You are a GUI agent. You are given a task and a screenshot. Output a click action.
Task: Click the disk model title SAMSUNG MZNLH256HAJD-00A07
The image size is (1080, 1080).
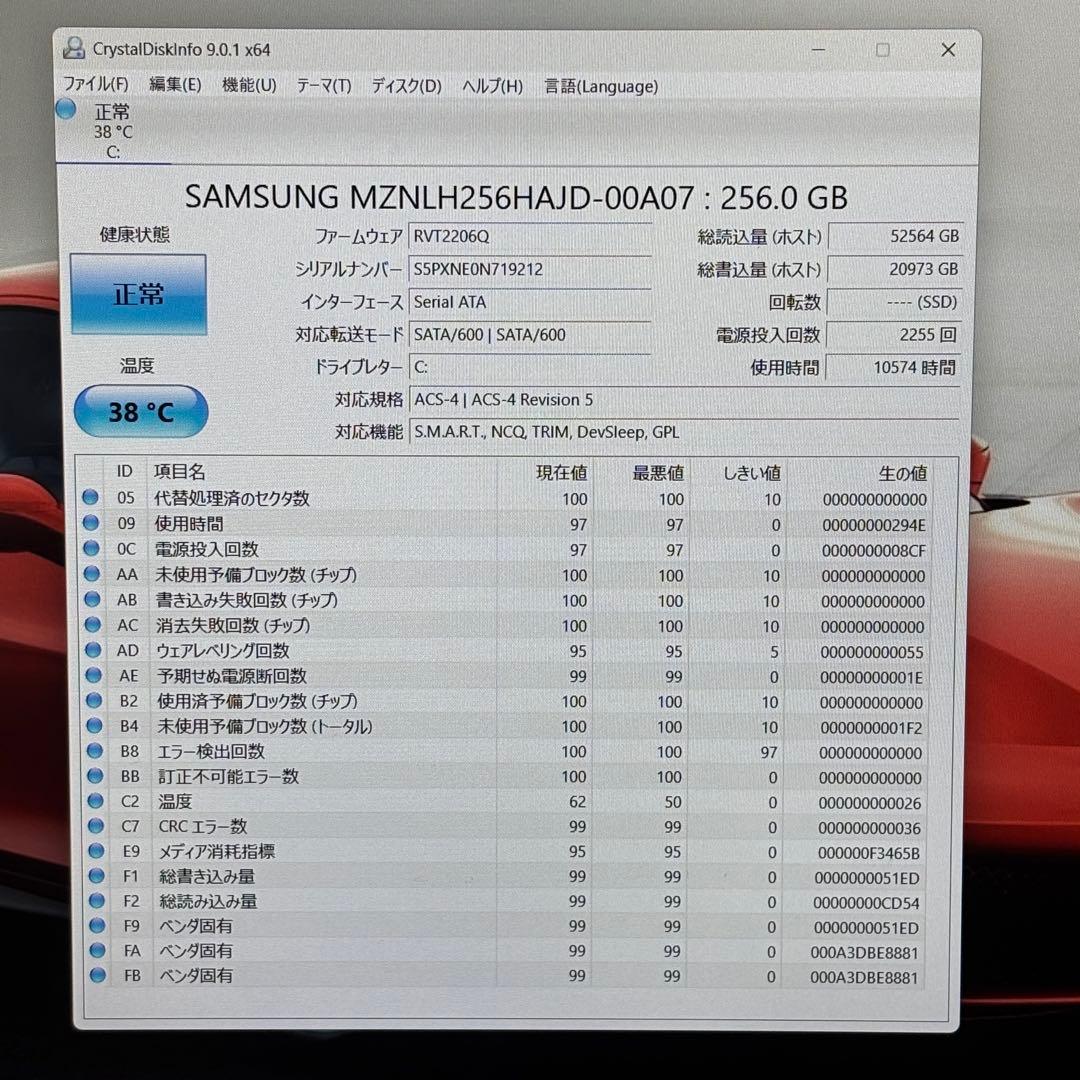[x=439, y=198]
